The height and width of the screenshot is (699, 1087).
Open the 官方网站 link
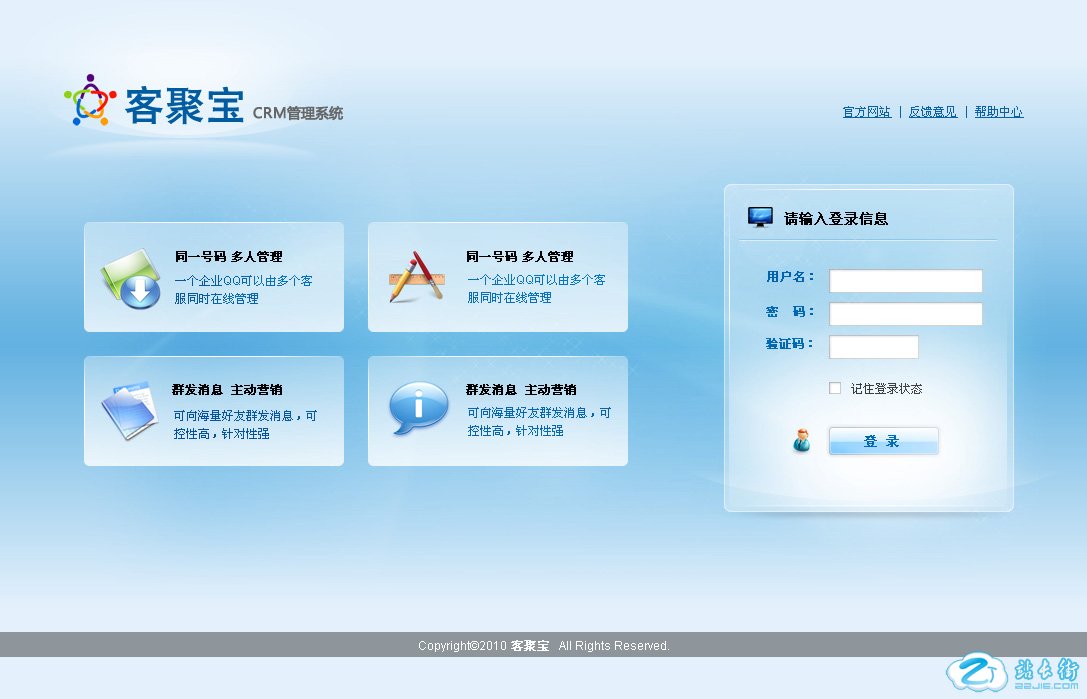pos(866,112)
